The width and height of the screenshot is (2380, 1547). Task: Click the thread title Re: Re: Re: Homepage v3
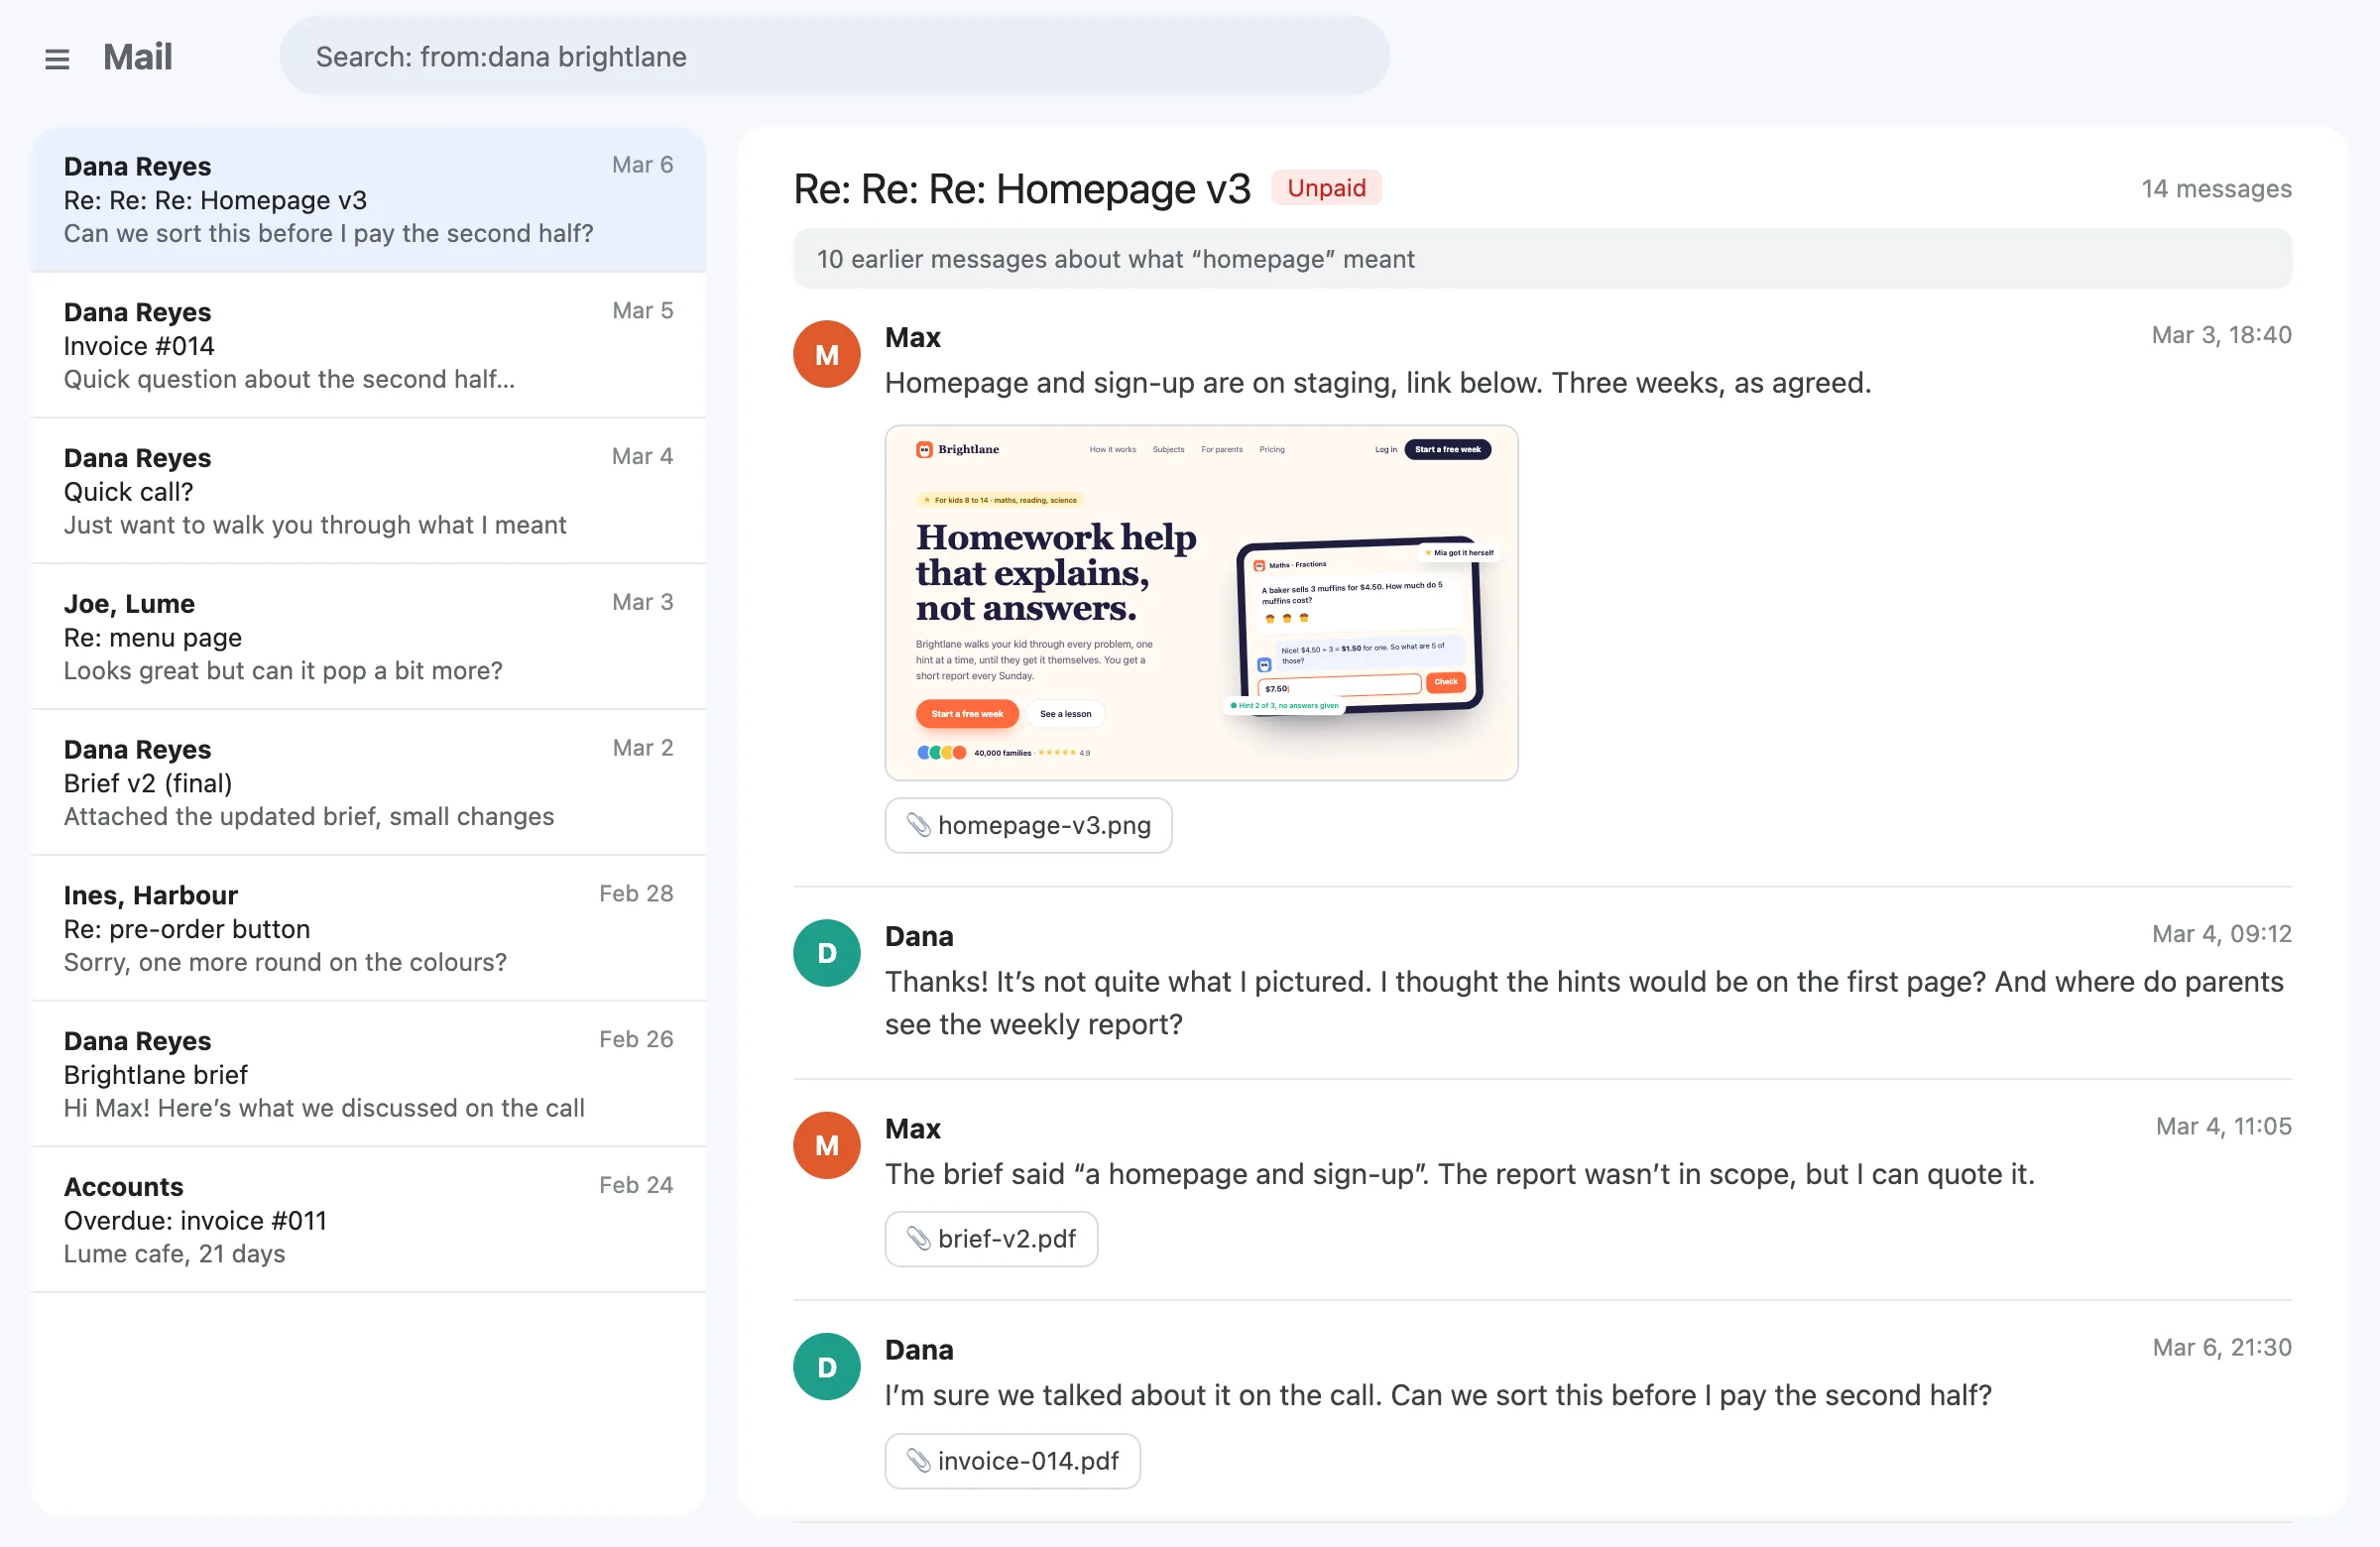tap(1022, 189)
